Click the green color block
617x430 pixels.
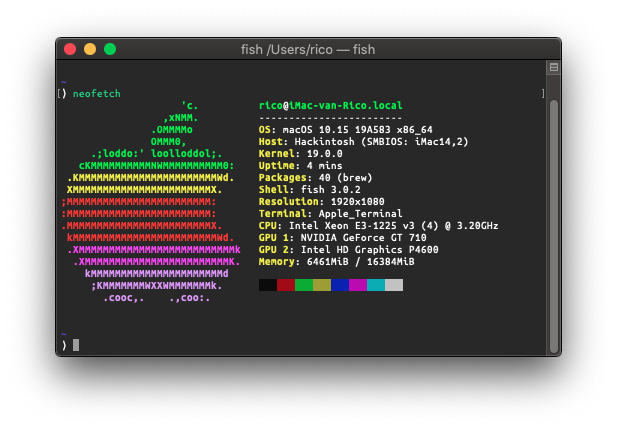[x=304, y=285]
